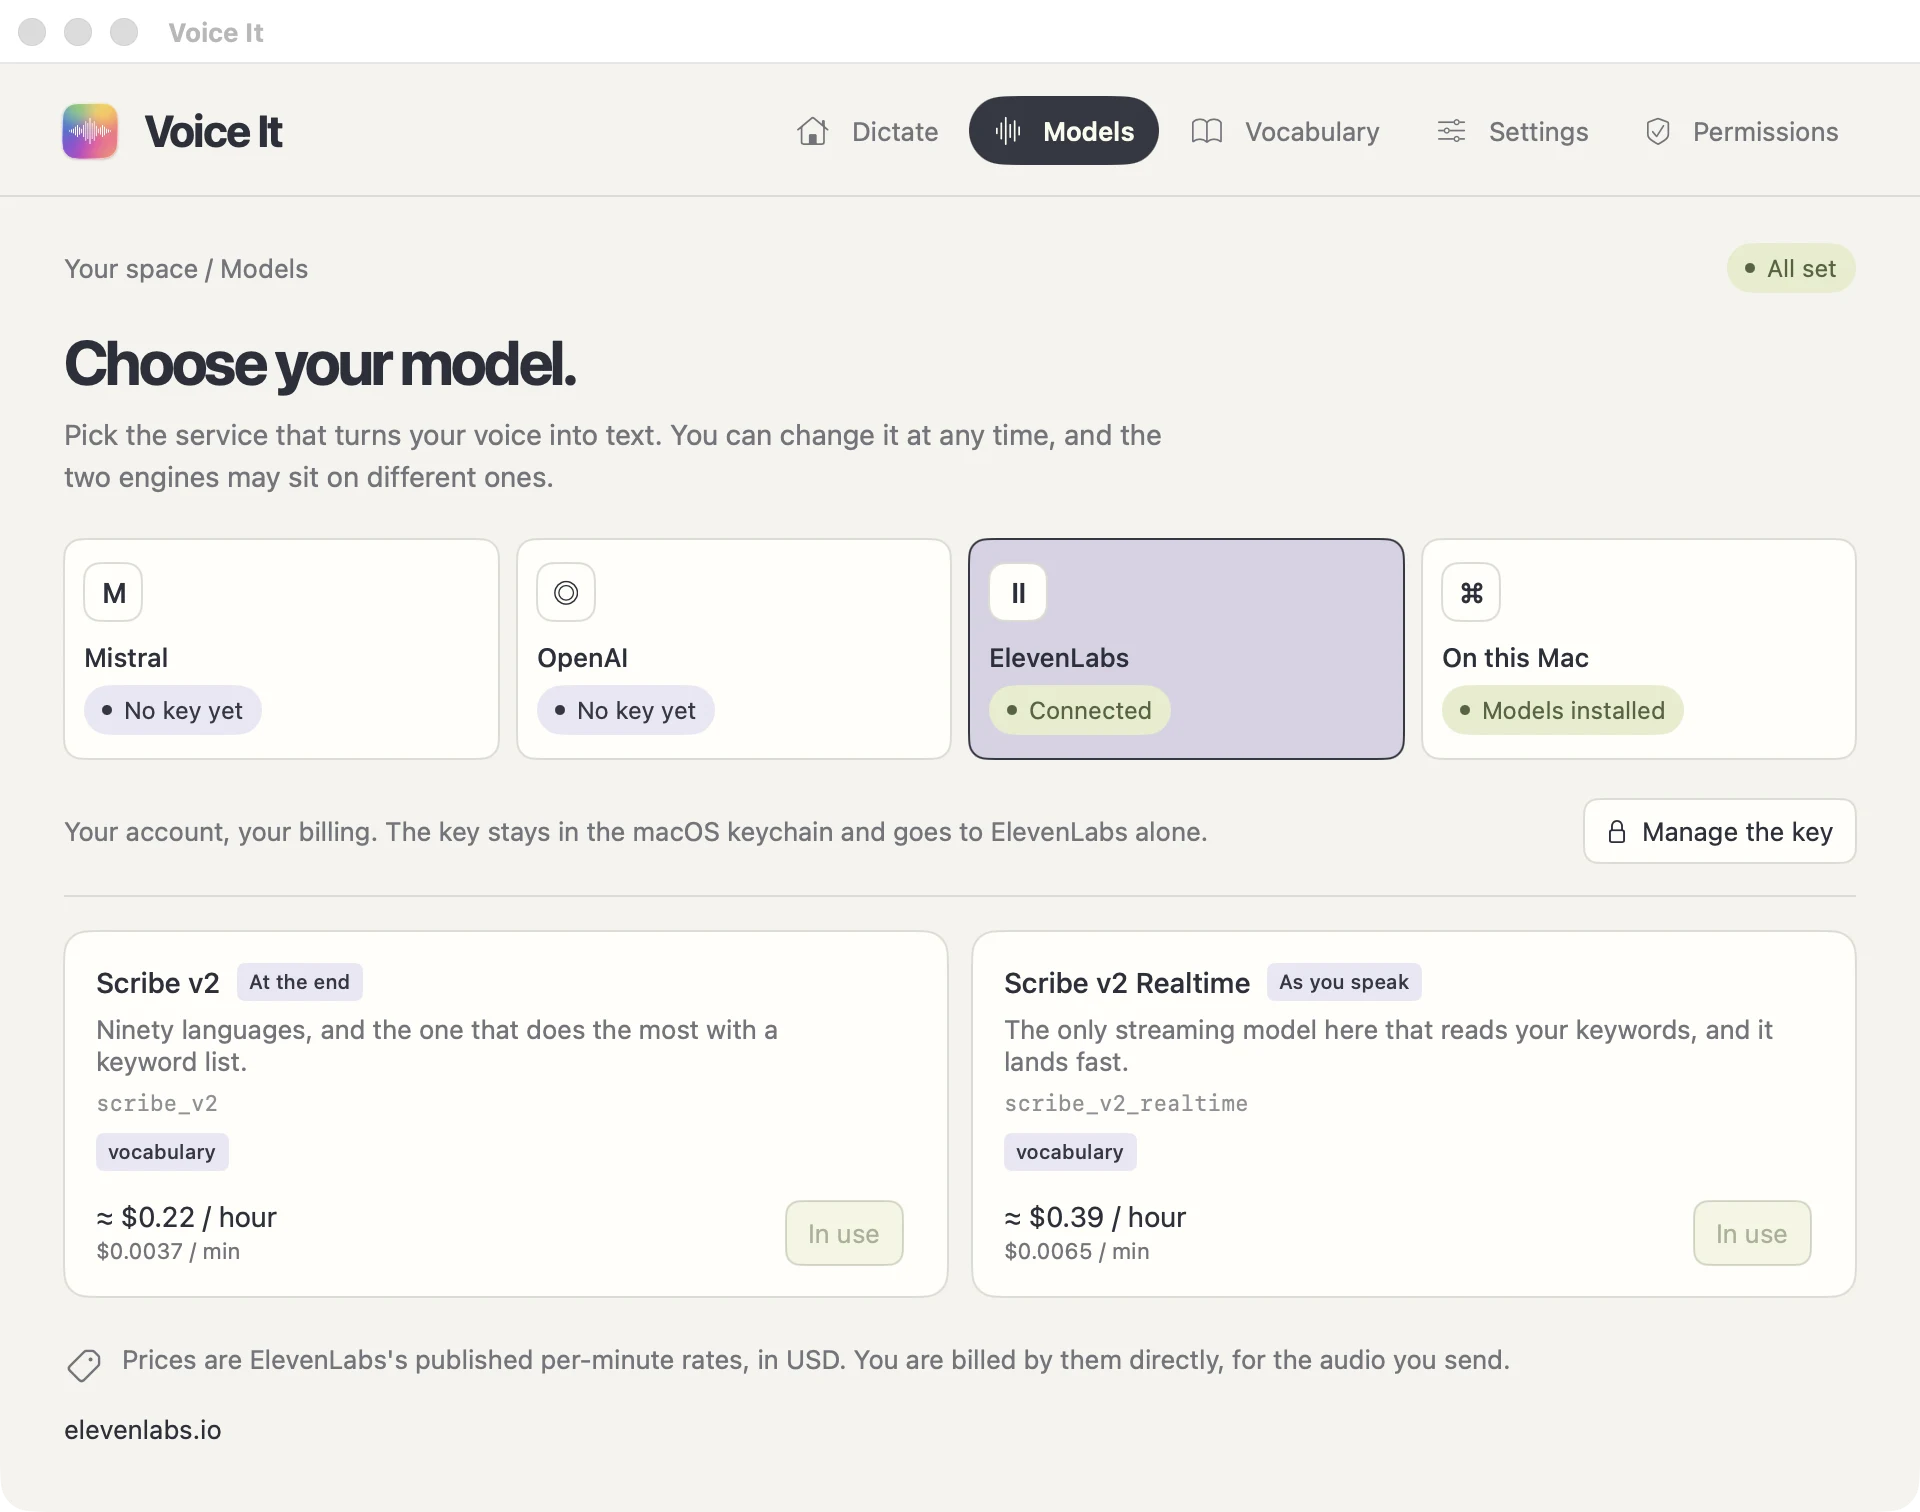Screen dimensions: 1920x1512
Task: Click In use button for Scribe v2
Action: (x=844, y=1233)
